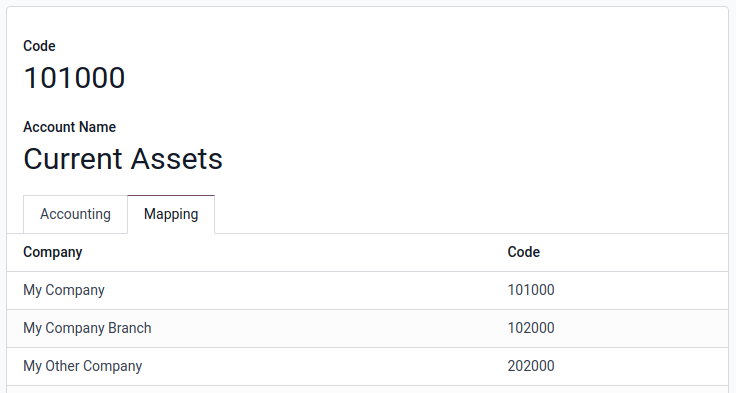Screen dimensions: 736x393
Task: Select the My Company Branch row's empty middle area
Action: tap(329, 328)
